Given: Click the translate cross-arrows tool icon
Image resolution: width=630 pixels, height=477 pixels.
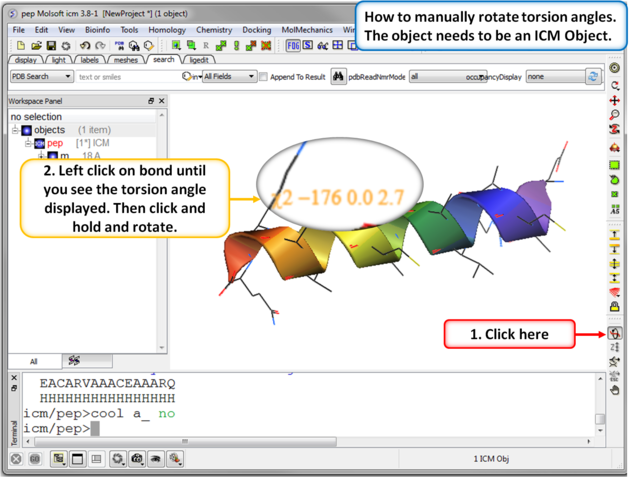Looking at the screenshot, I should (615, 100).
